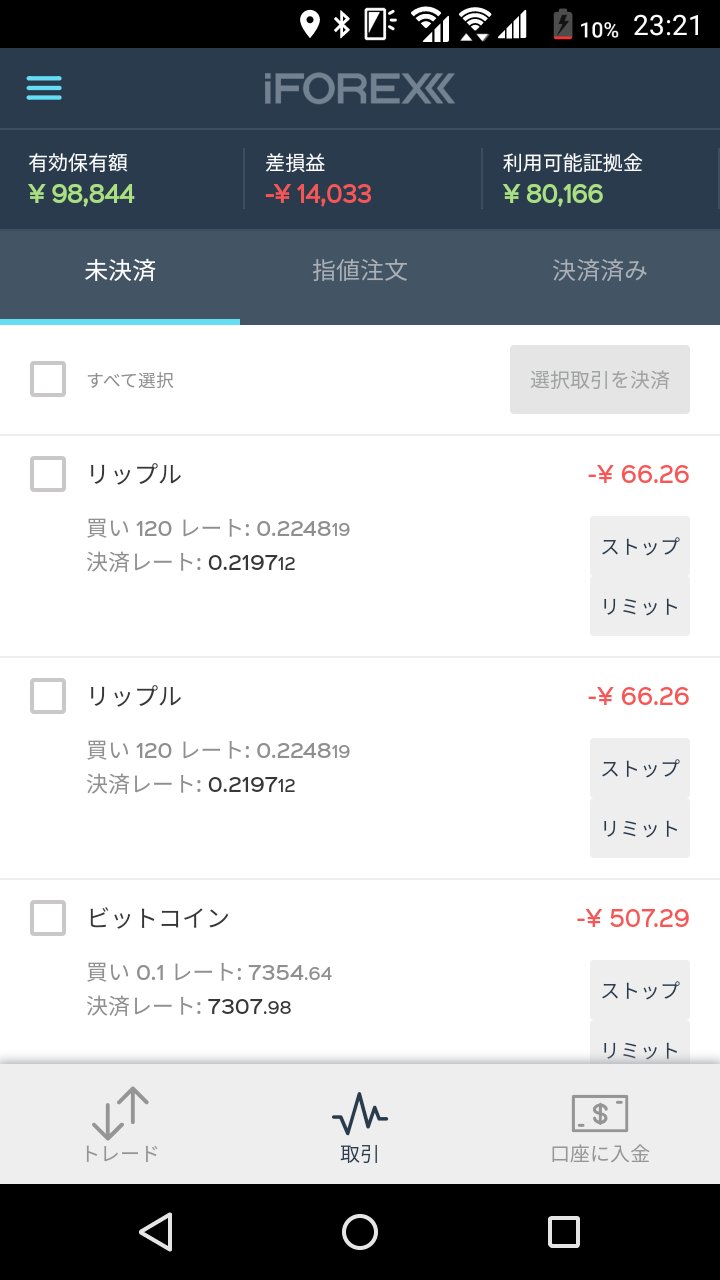Set ストップ on ビットコイン position
Image resolution: width=720 pixels, height=1280 pixels.
coord(640,990)
